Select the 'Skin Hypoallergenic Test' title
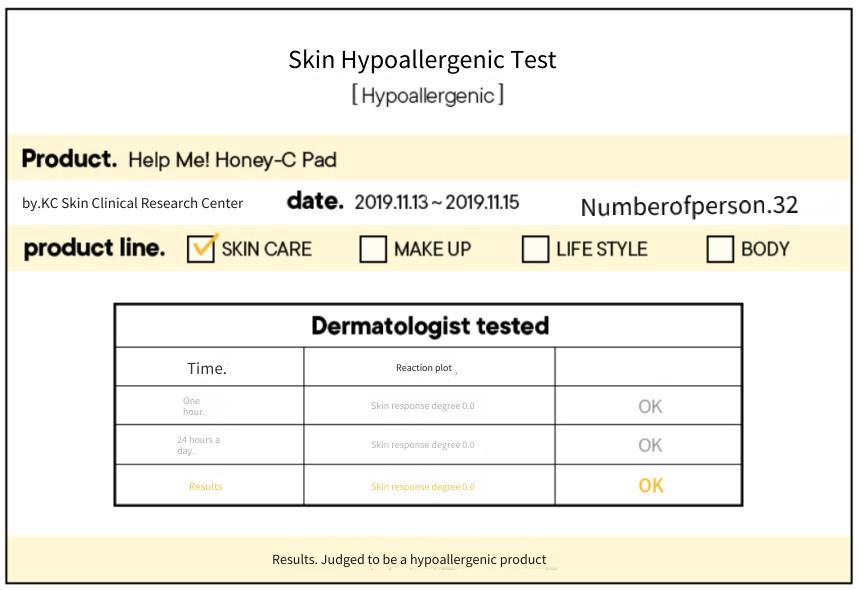Screen dimensions: 860x590 click(x=422, y=60)
